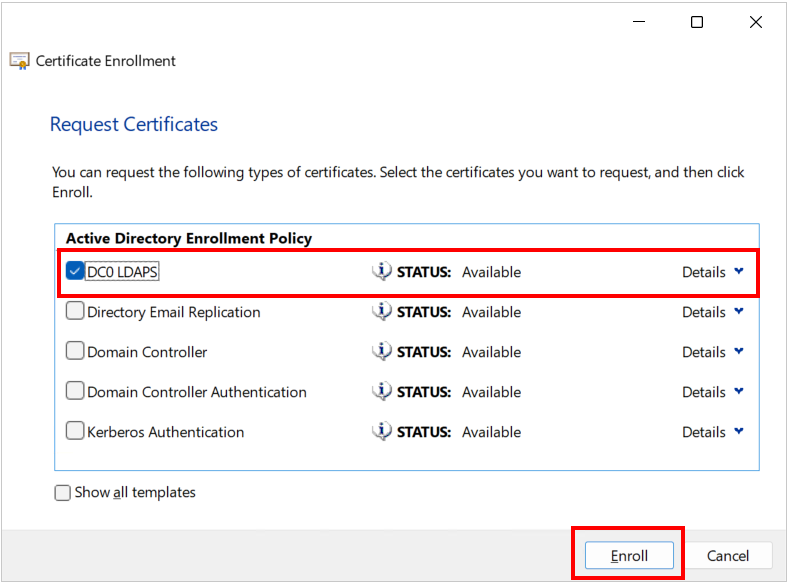Click the Kerberos Authentication status info icon
Image resolution: width=791 pixels, height=588 pixels.
(x=382, y=432)
